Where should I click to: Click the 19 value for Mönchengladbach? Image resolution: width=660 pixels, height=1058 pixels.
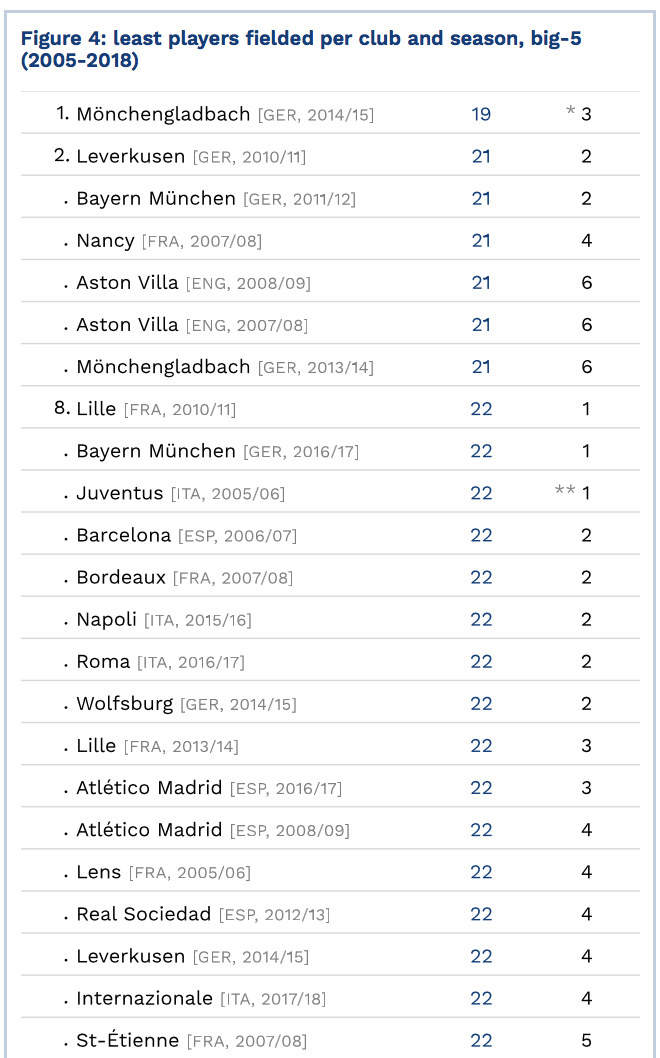click(480, 114)
